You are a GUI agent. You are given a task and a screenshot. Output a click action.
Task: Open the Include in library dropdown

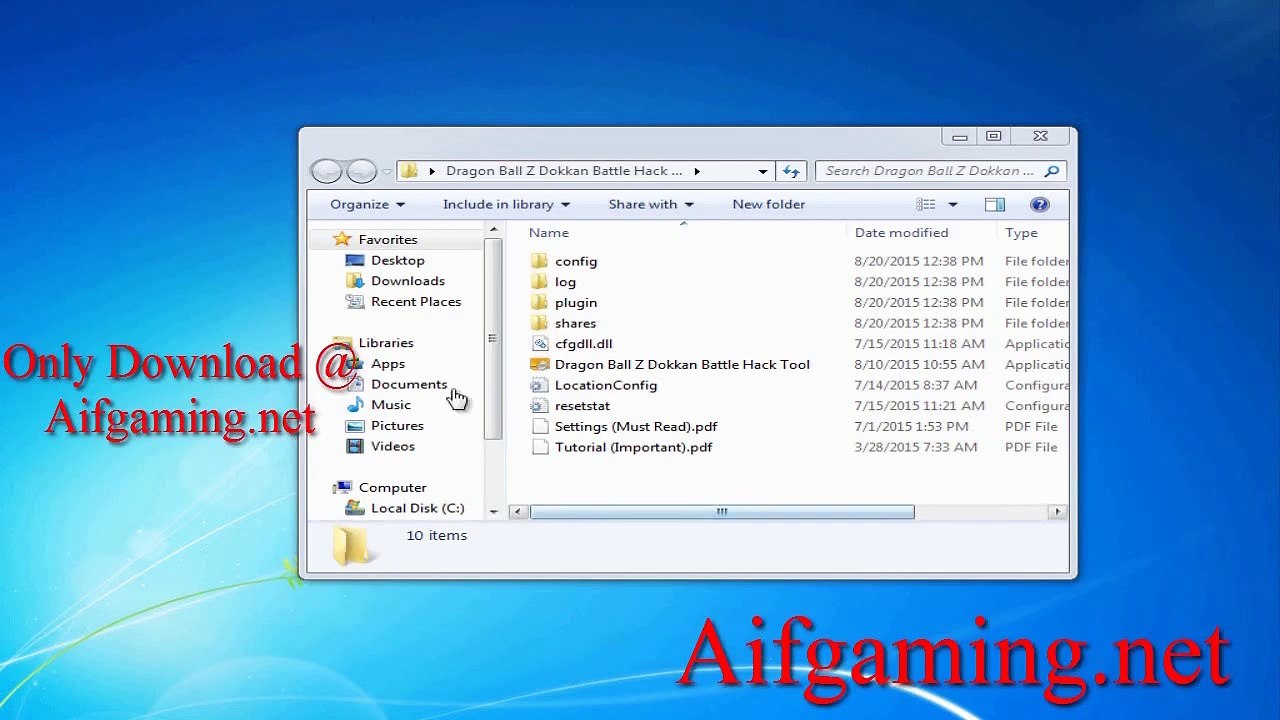click(506, 204)
